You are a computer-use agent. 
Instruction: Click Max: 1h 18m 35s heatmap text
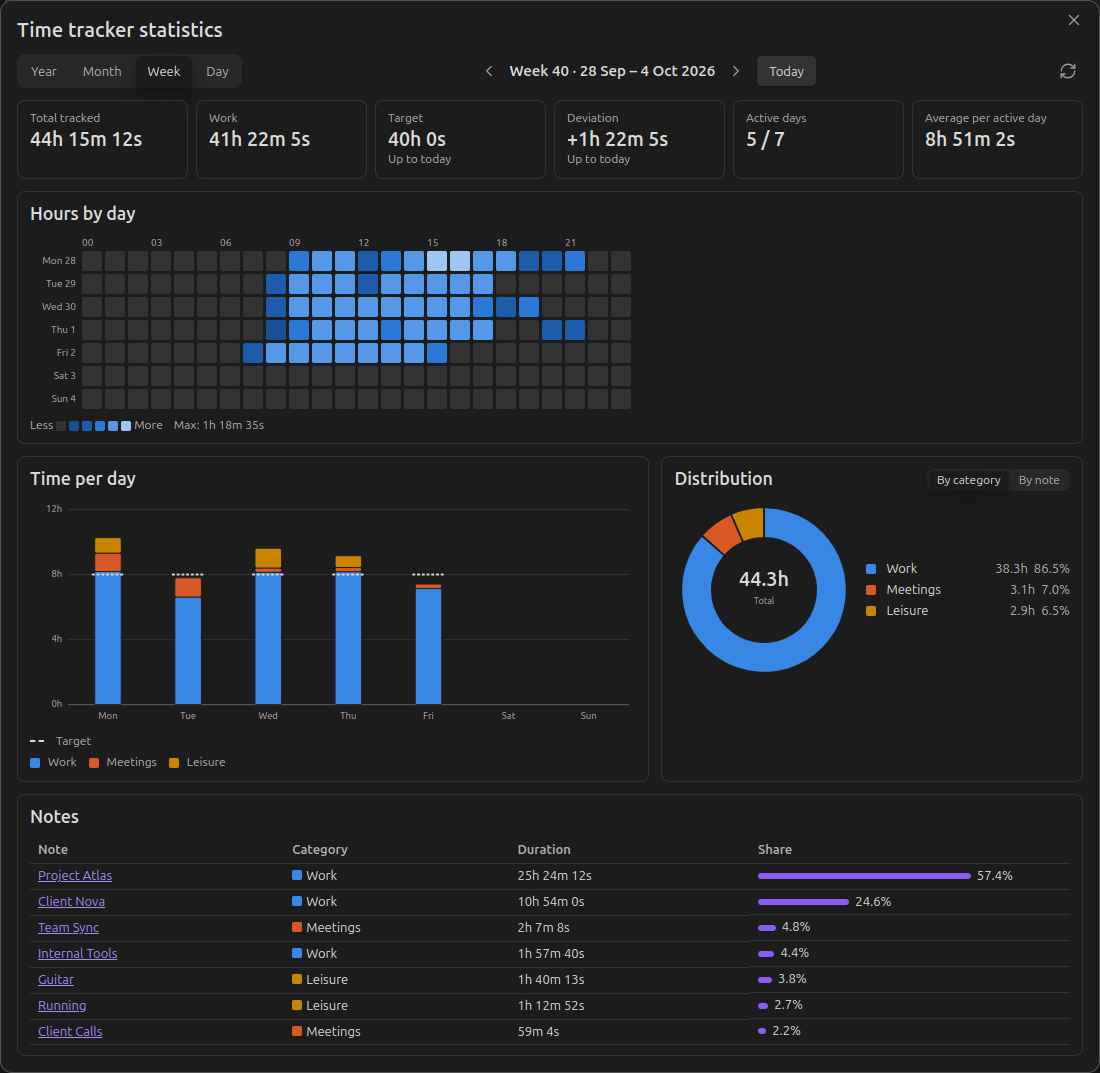tap(219, 426)
